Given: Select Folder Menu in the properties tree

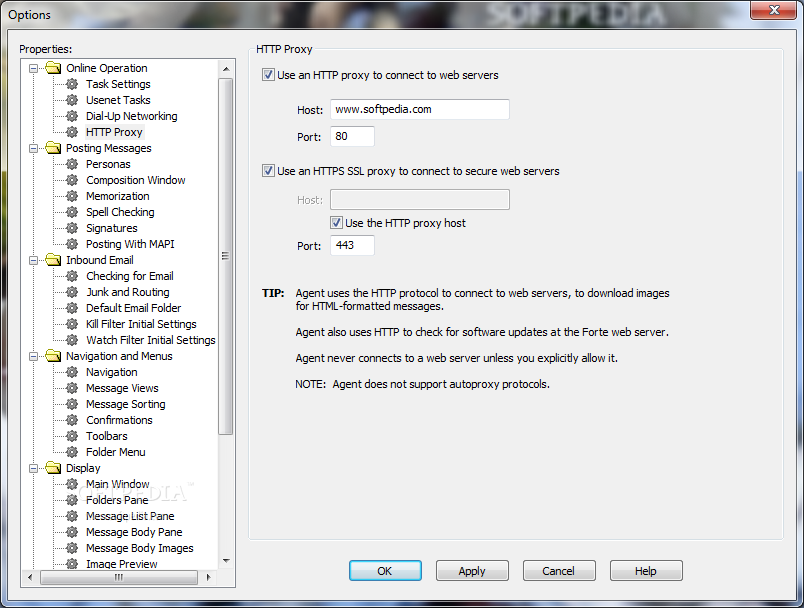Looking at the screenshot, I should [x=115, y=452].
